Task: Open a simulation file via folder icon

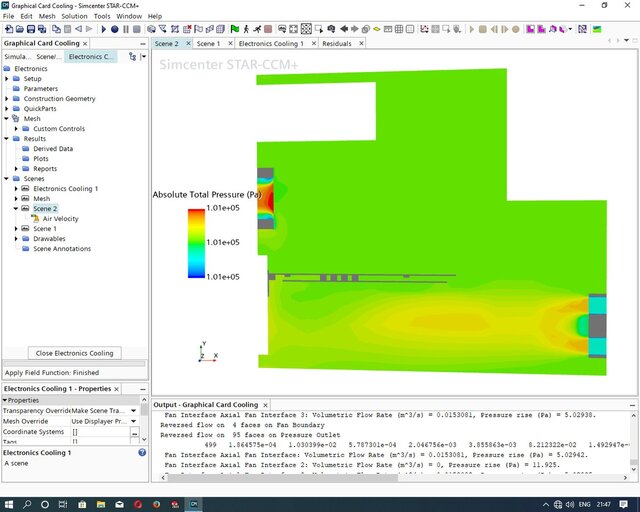Action: point(19,29)
